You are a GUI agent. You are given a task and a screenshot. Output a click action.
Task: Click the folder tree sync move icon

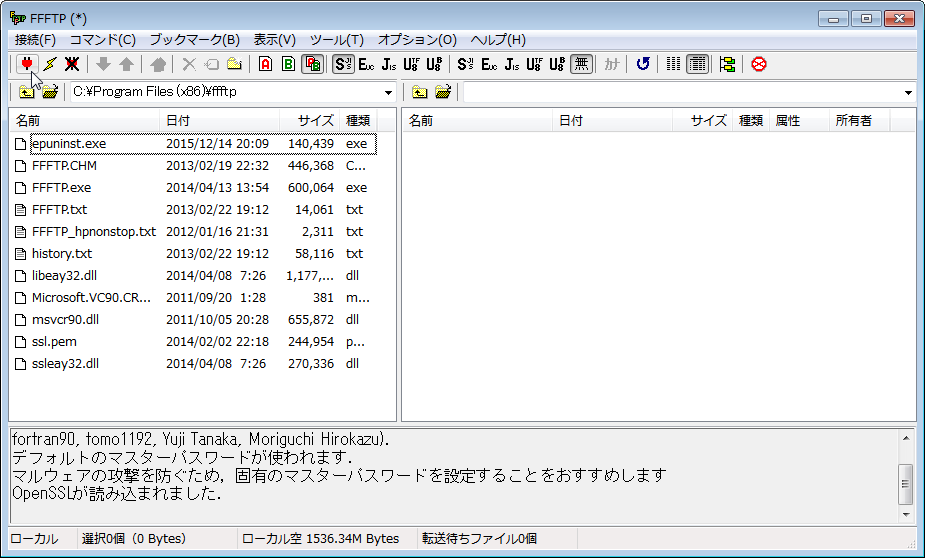coord(727,64)
